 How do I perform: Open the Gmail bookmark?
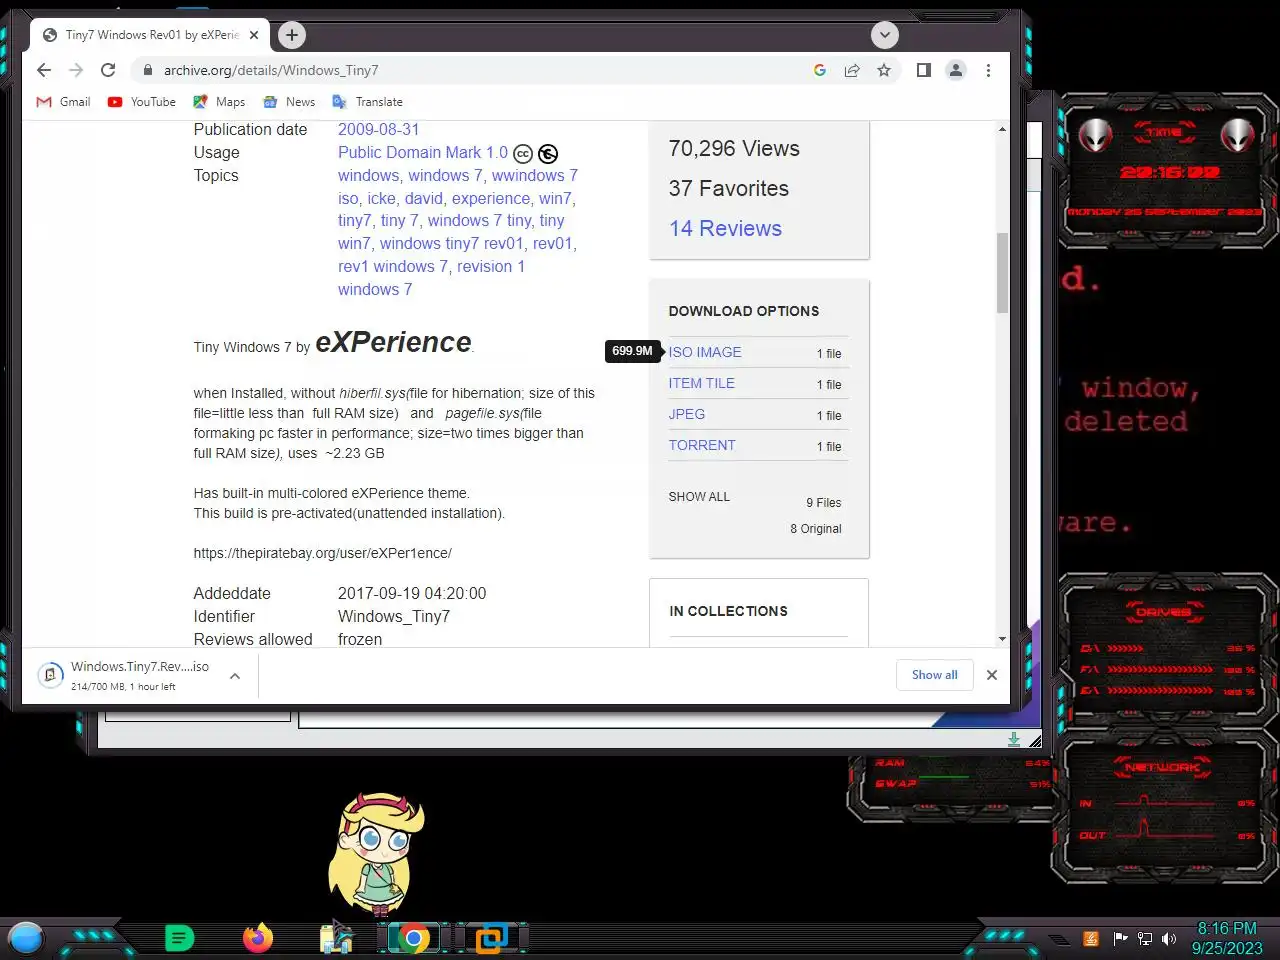63,102
